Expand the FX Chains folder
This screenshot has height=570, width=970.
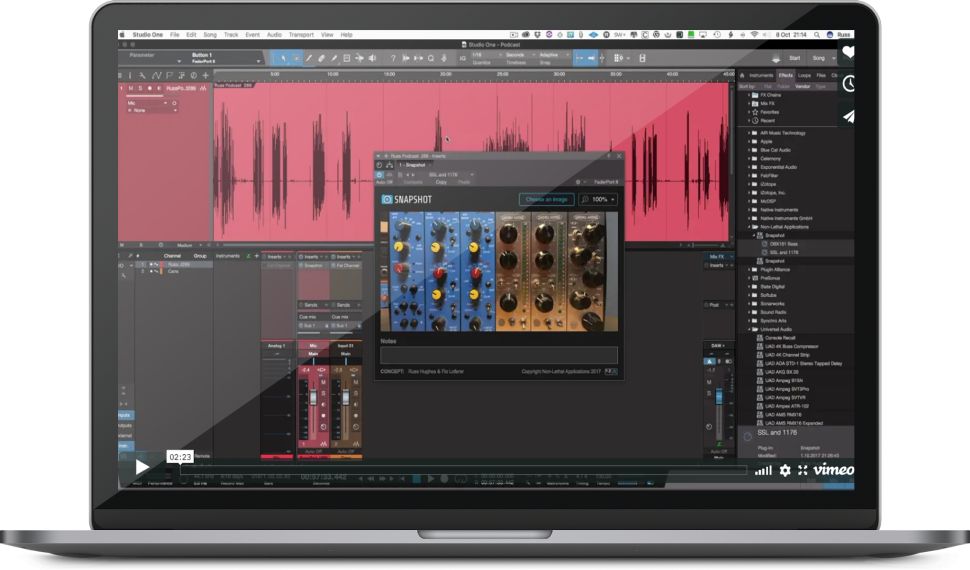(x=749, y=95)
